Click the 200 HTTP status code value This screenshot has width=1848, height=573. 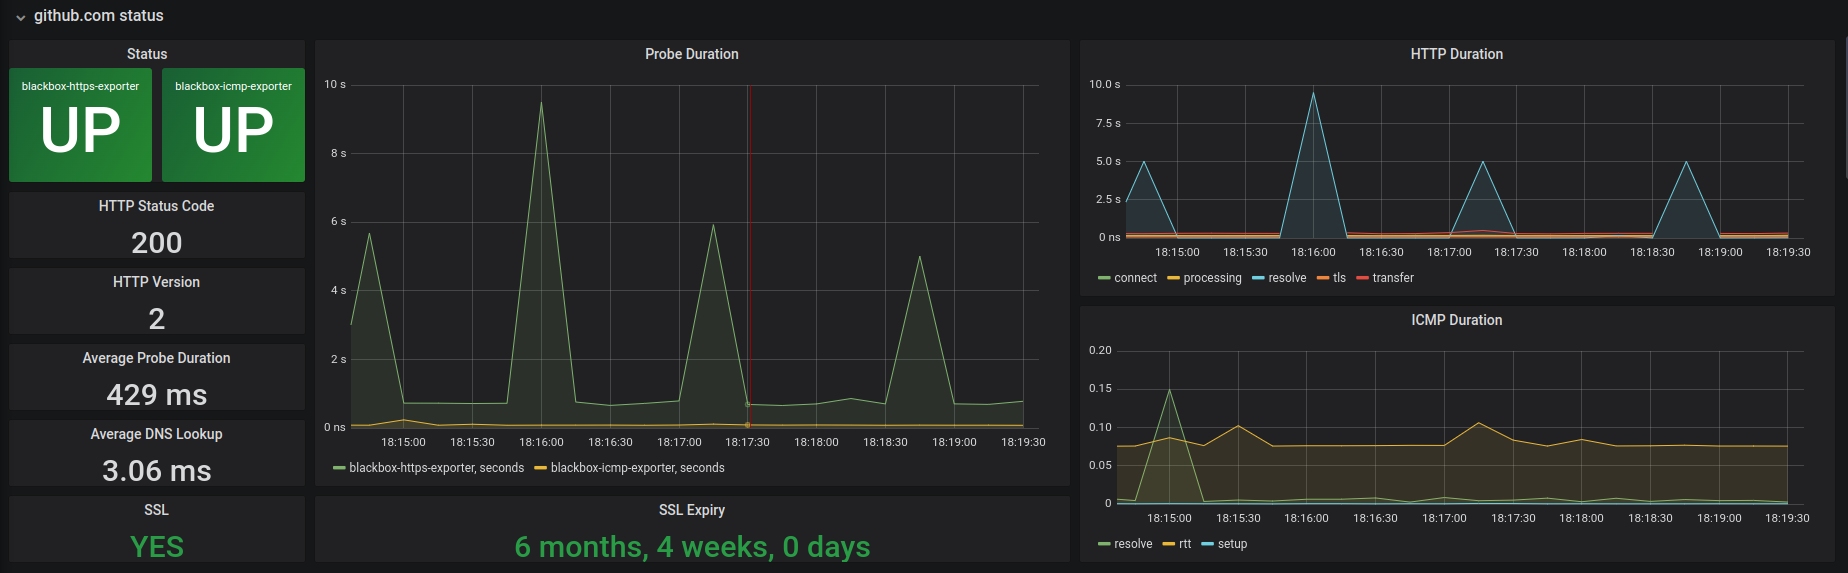point(156,242)
